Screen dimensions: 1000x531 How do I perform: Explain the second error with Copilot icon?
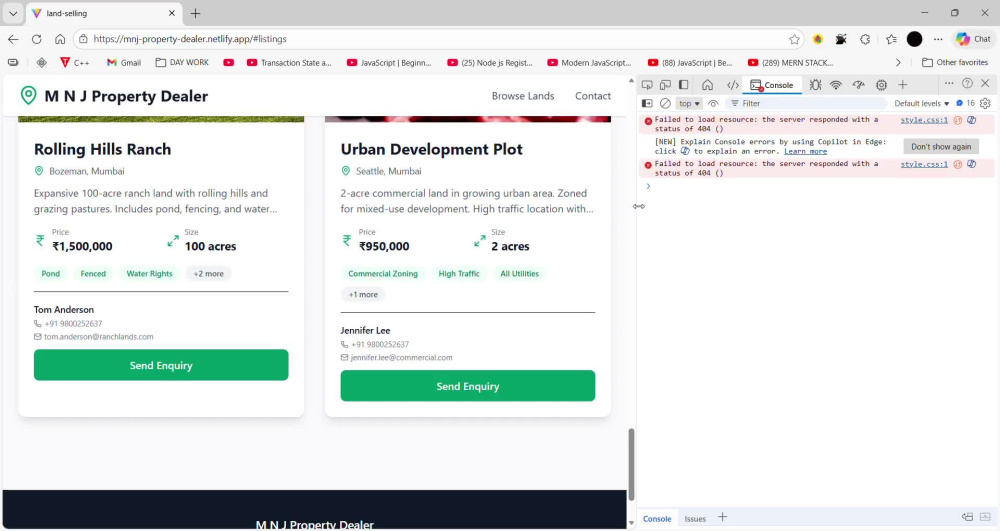971,164
